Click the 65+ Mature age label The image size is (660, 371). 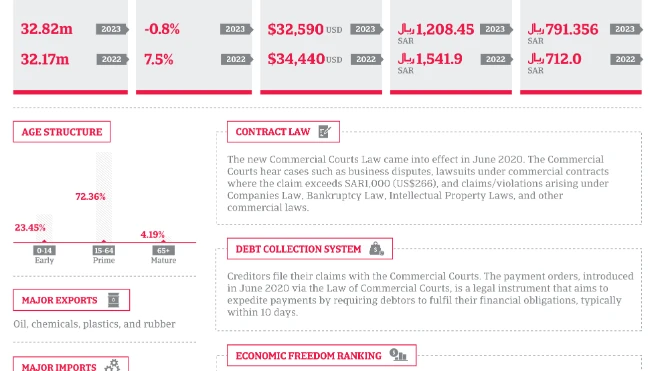[x=163, y=255]
